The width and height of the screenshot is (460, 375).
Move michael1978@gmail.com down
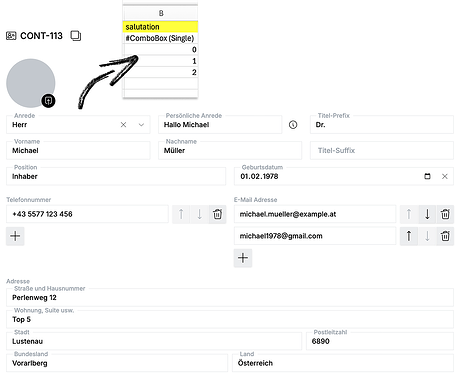[427, 236]
